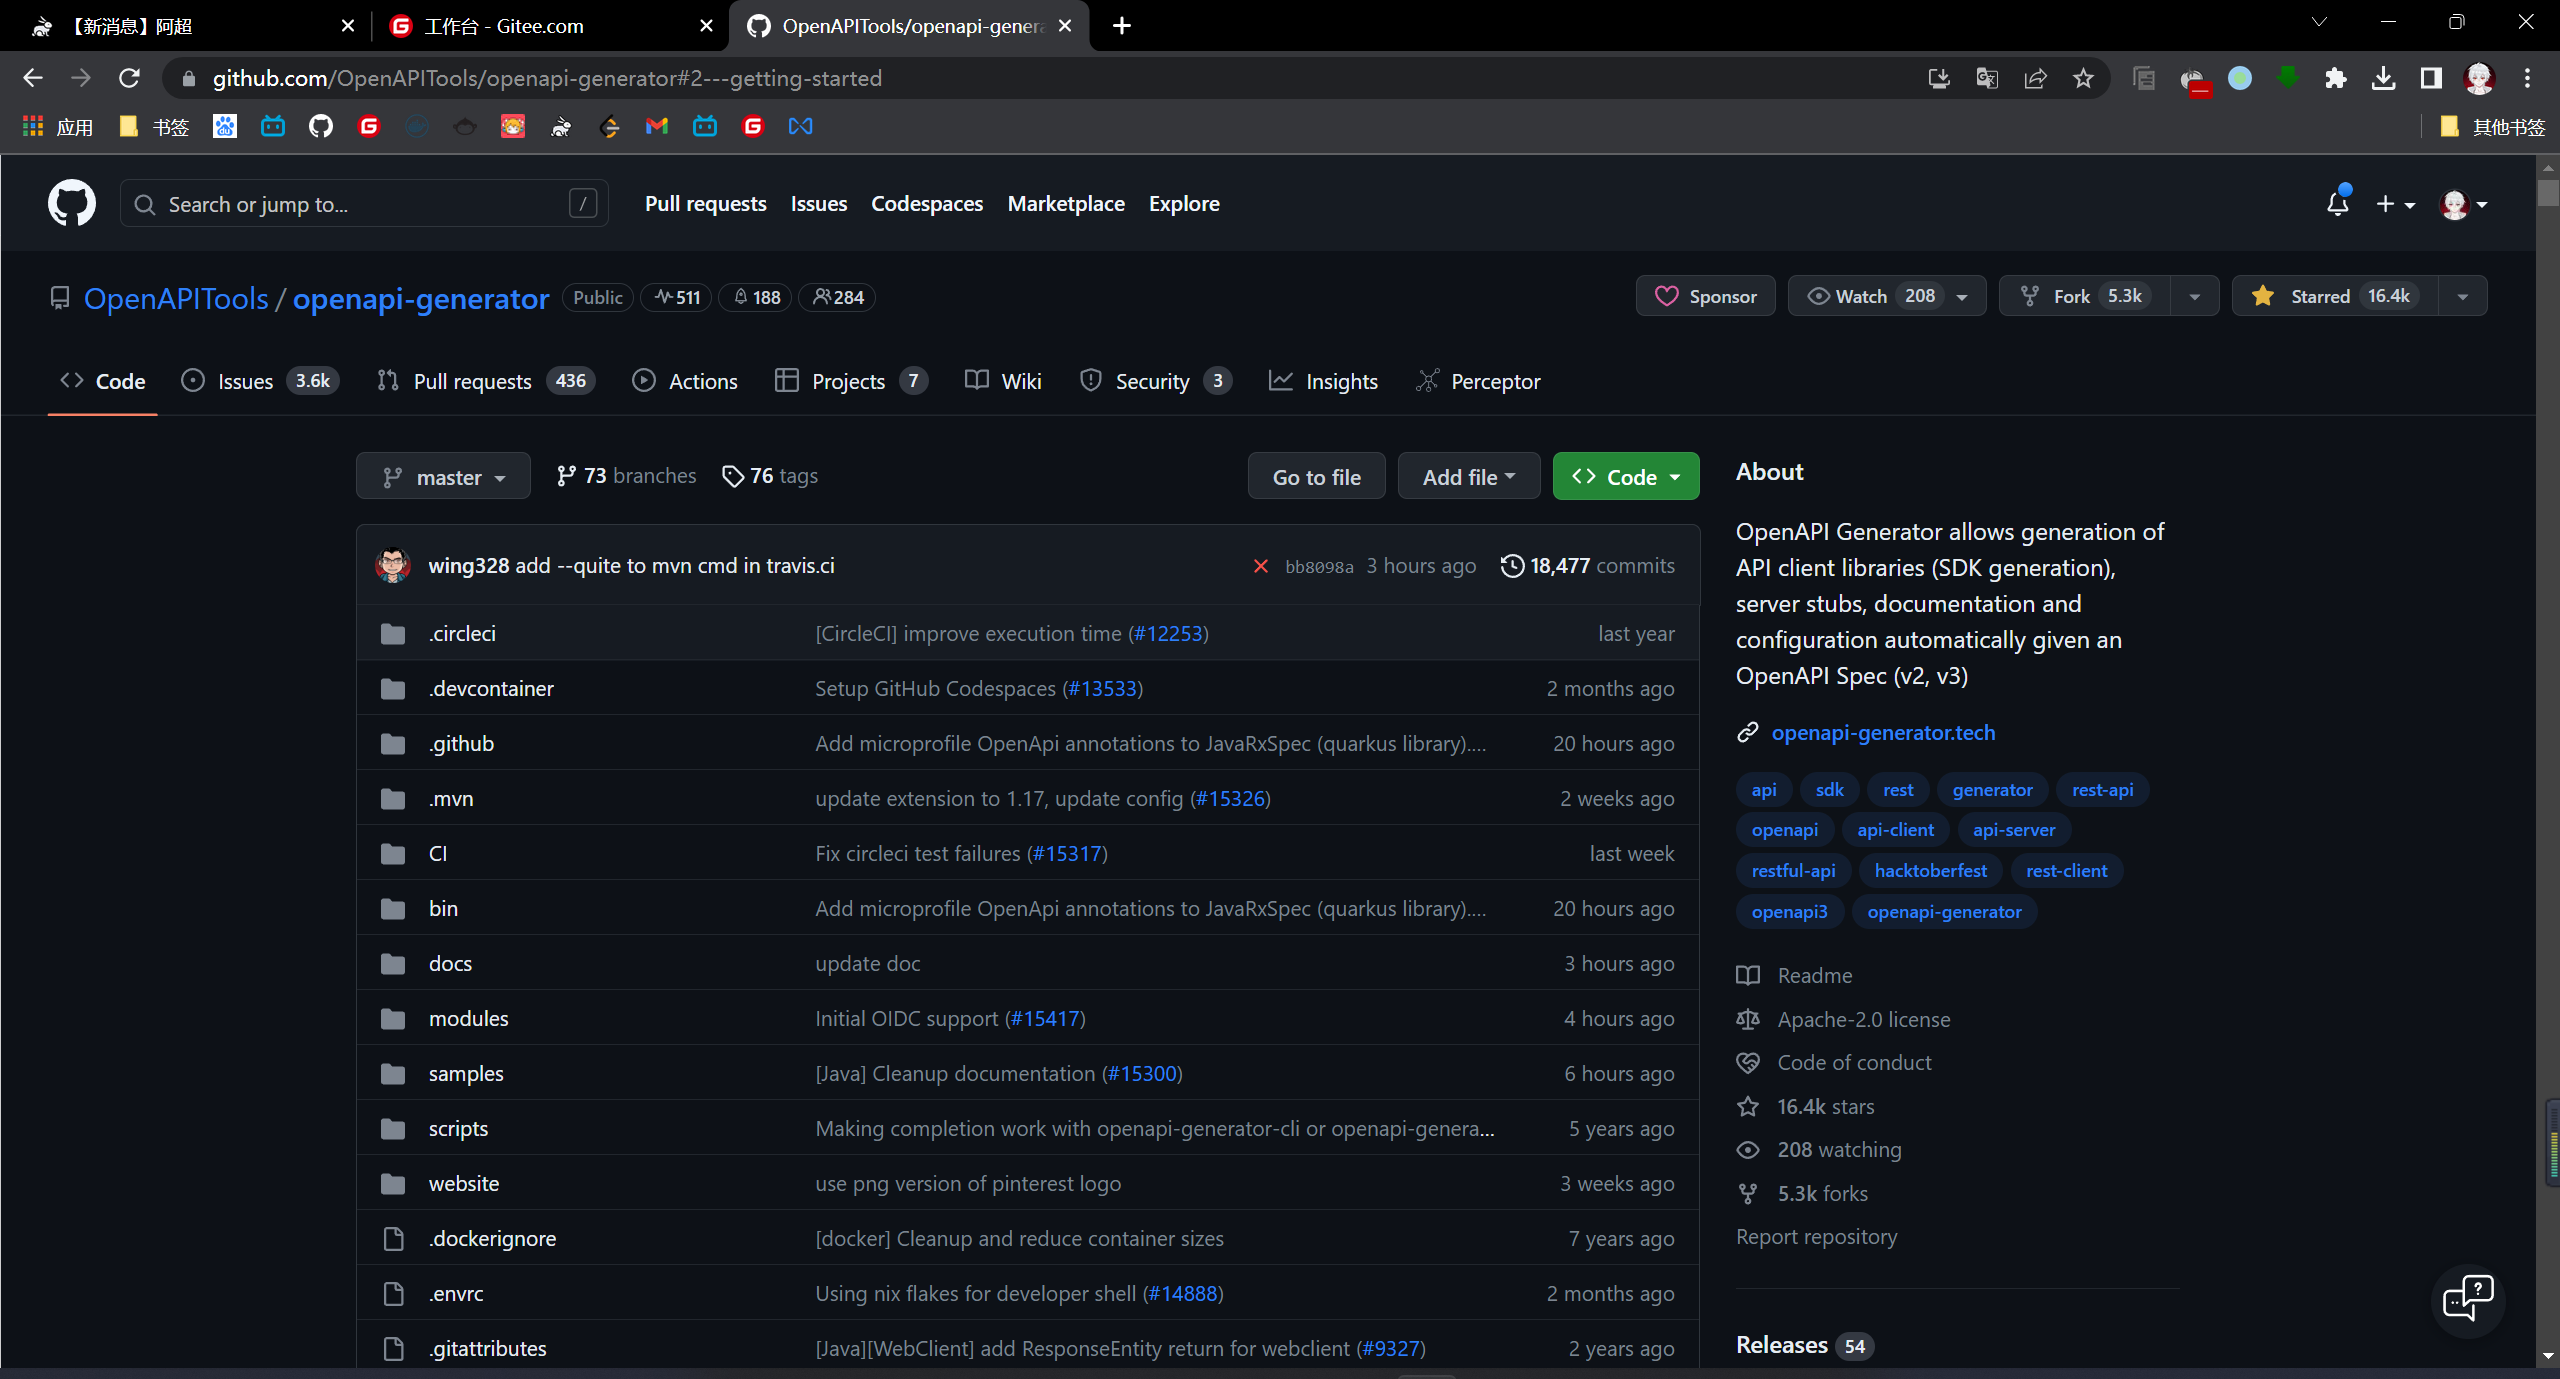Open new tab with plus button

1122,26
